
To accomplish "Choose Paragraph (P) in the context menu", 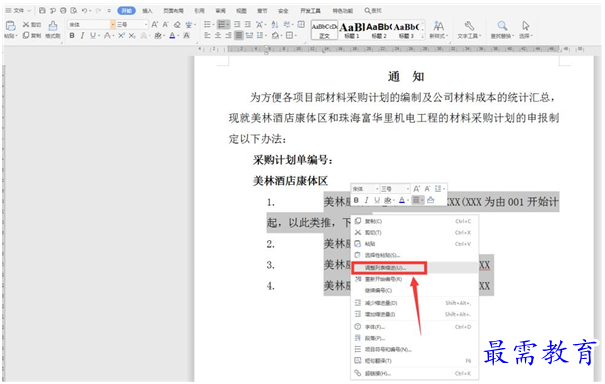I will [x=415, y=338].
